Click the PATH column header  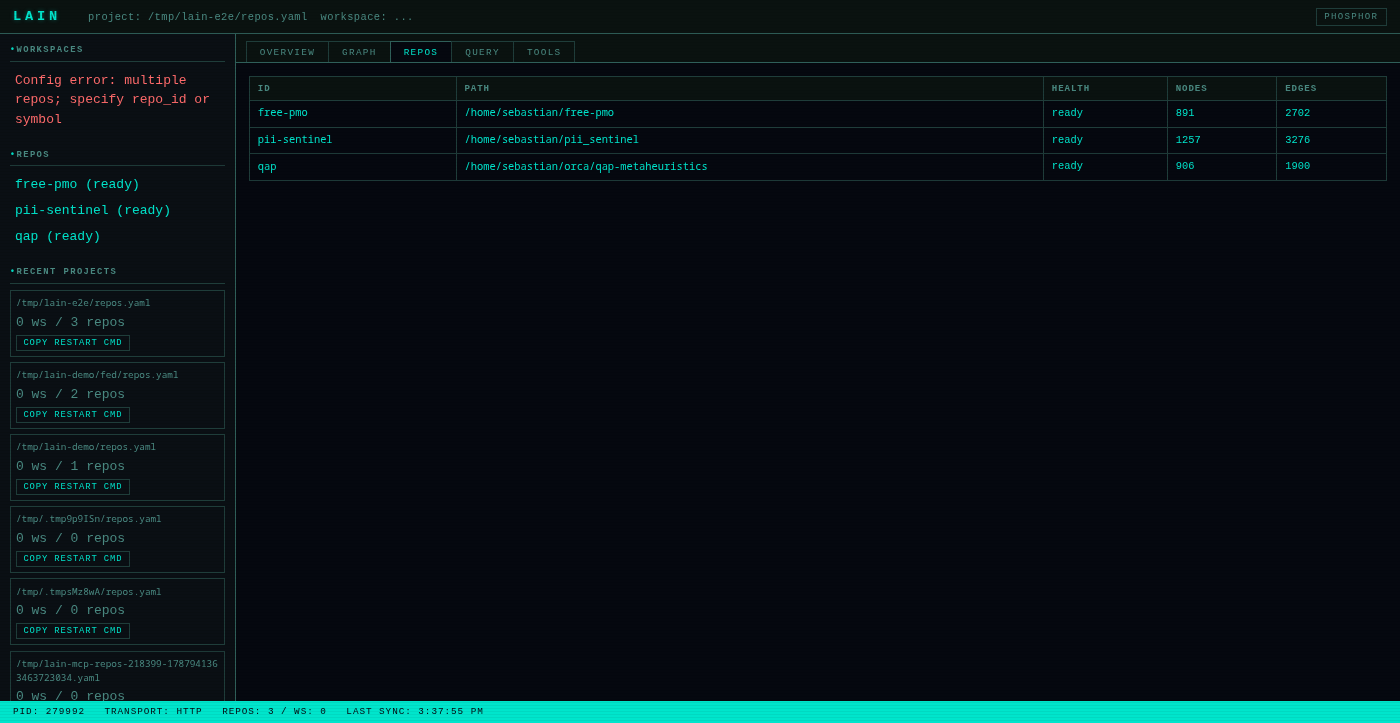point(750,89)
